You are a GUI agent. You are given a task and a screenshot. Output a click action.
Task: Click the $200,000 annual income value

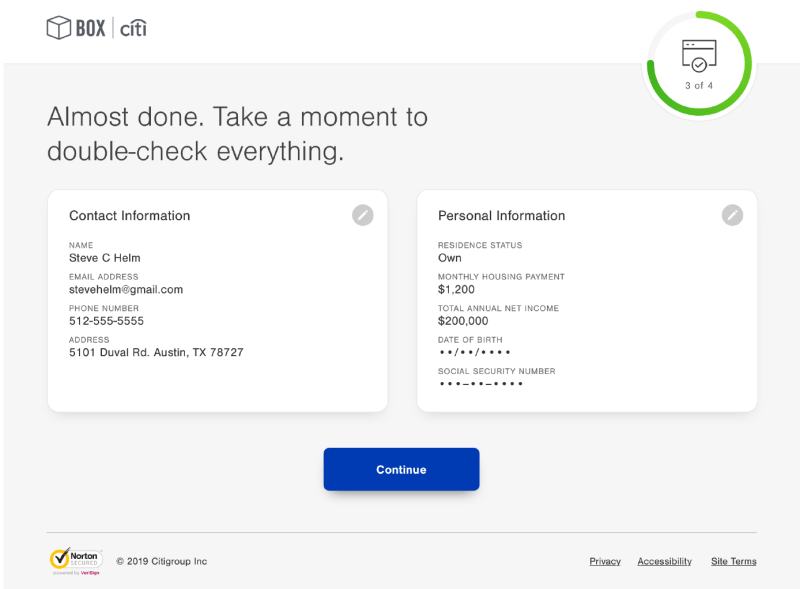463,321
